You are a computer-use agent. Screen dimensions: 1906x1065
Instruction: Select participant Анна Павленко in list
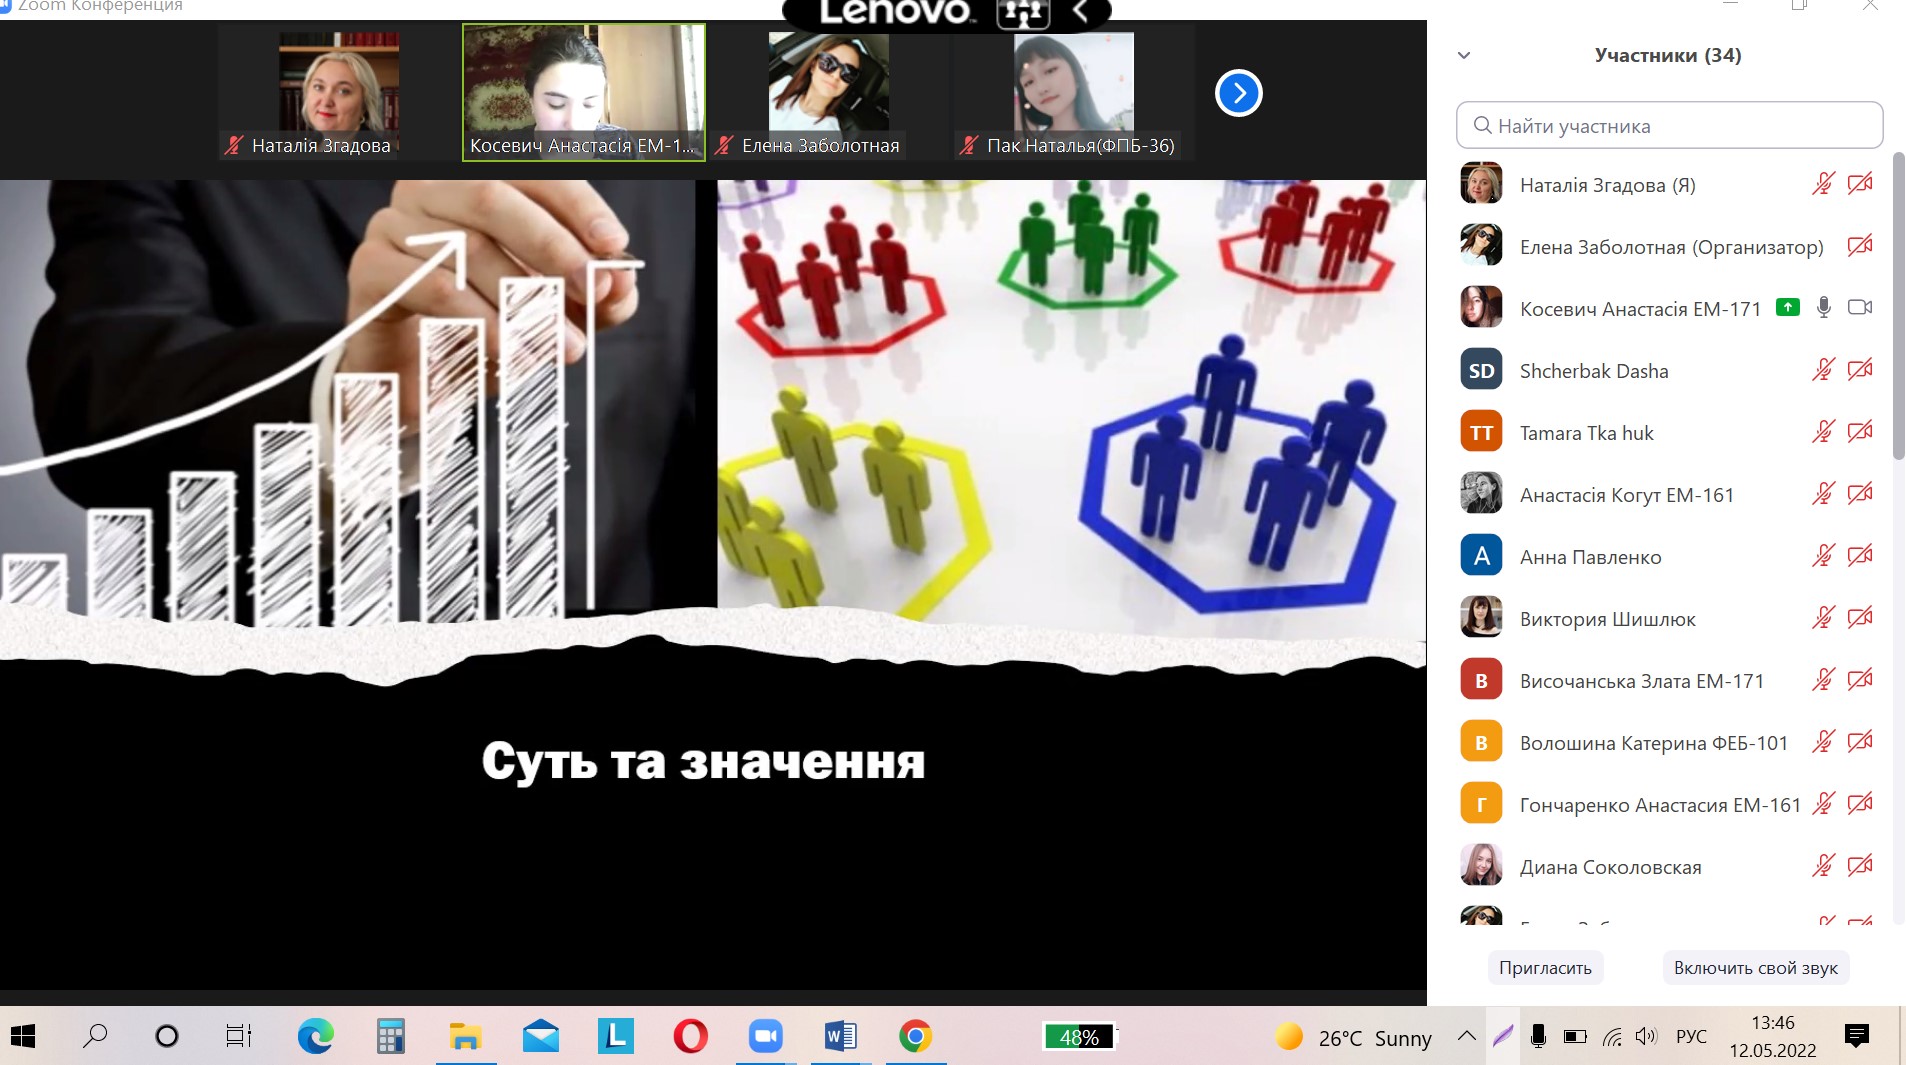(1590, 557)
